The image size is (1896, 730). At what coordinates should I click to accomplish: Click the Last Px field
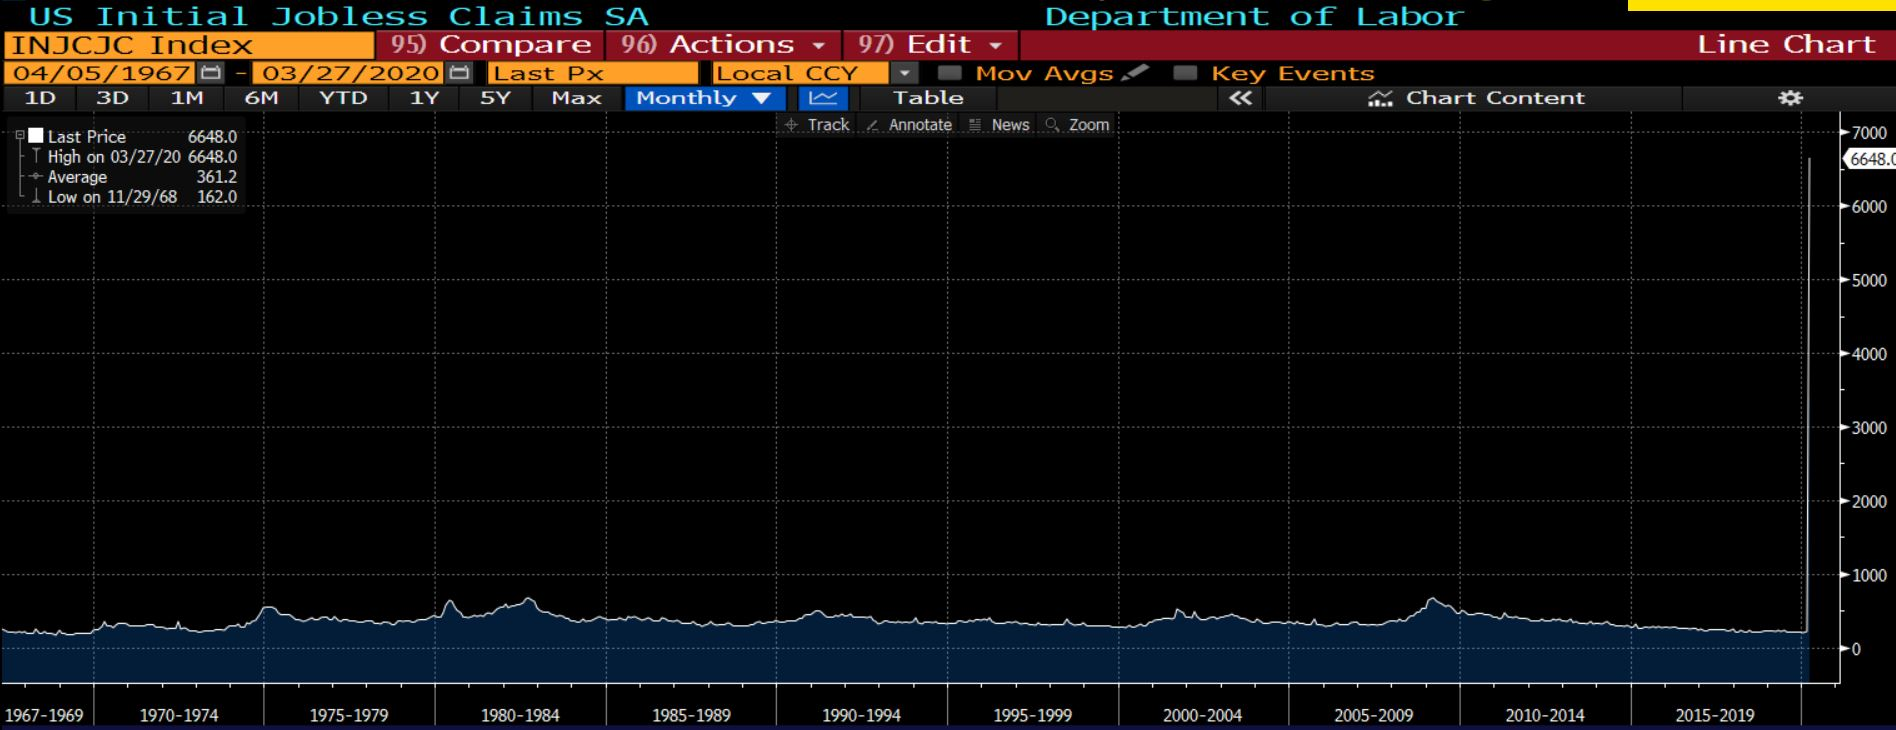[x=593, y=73]
